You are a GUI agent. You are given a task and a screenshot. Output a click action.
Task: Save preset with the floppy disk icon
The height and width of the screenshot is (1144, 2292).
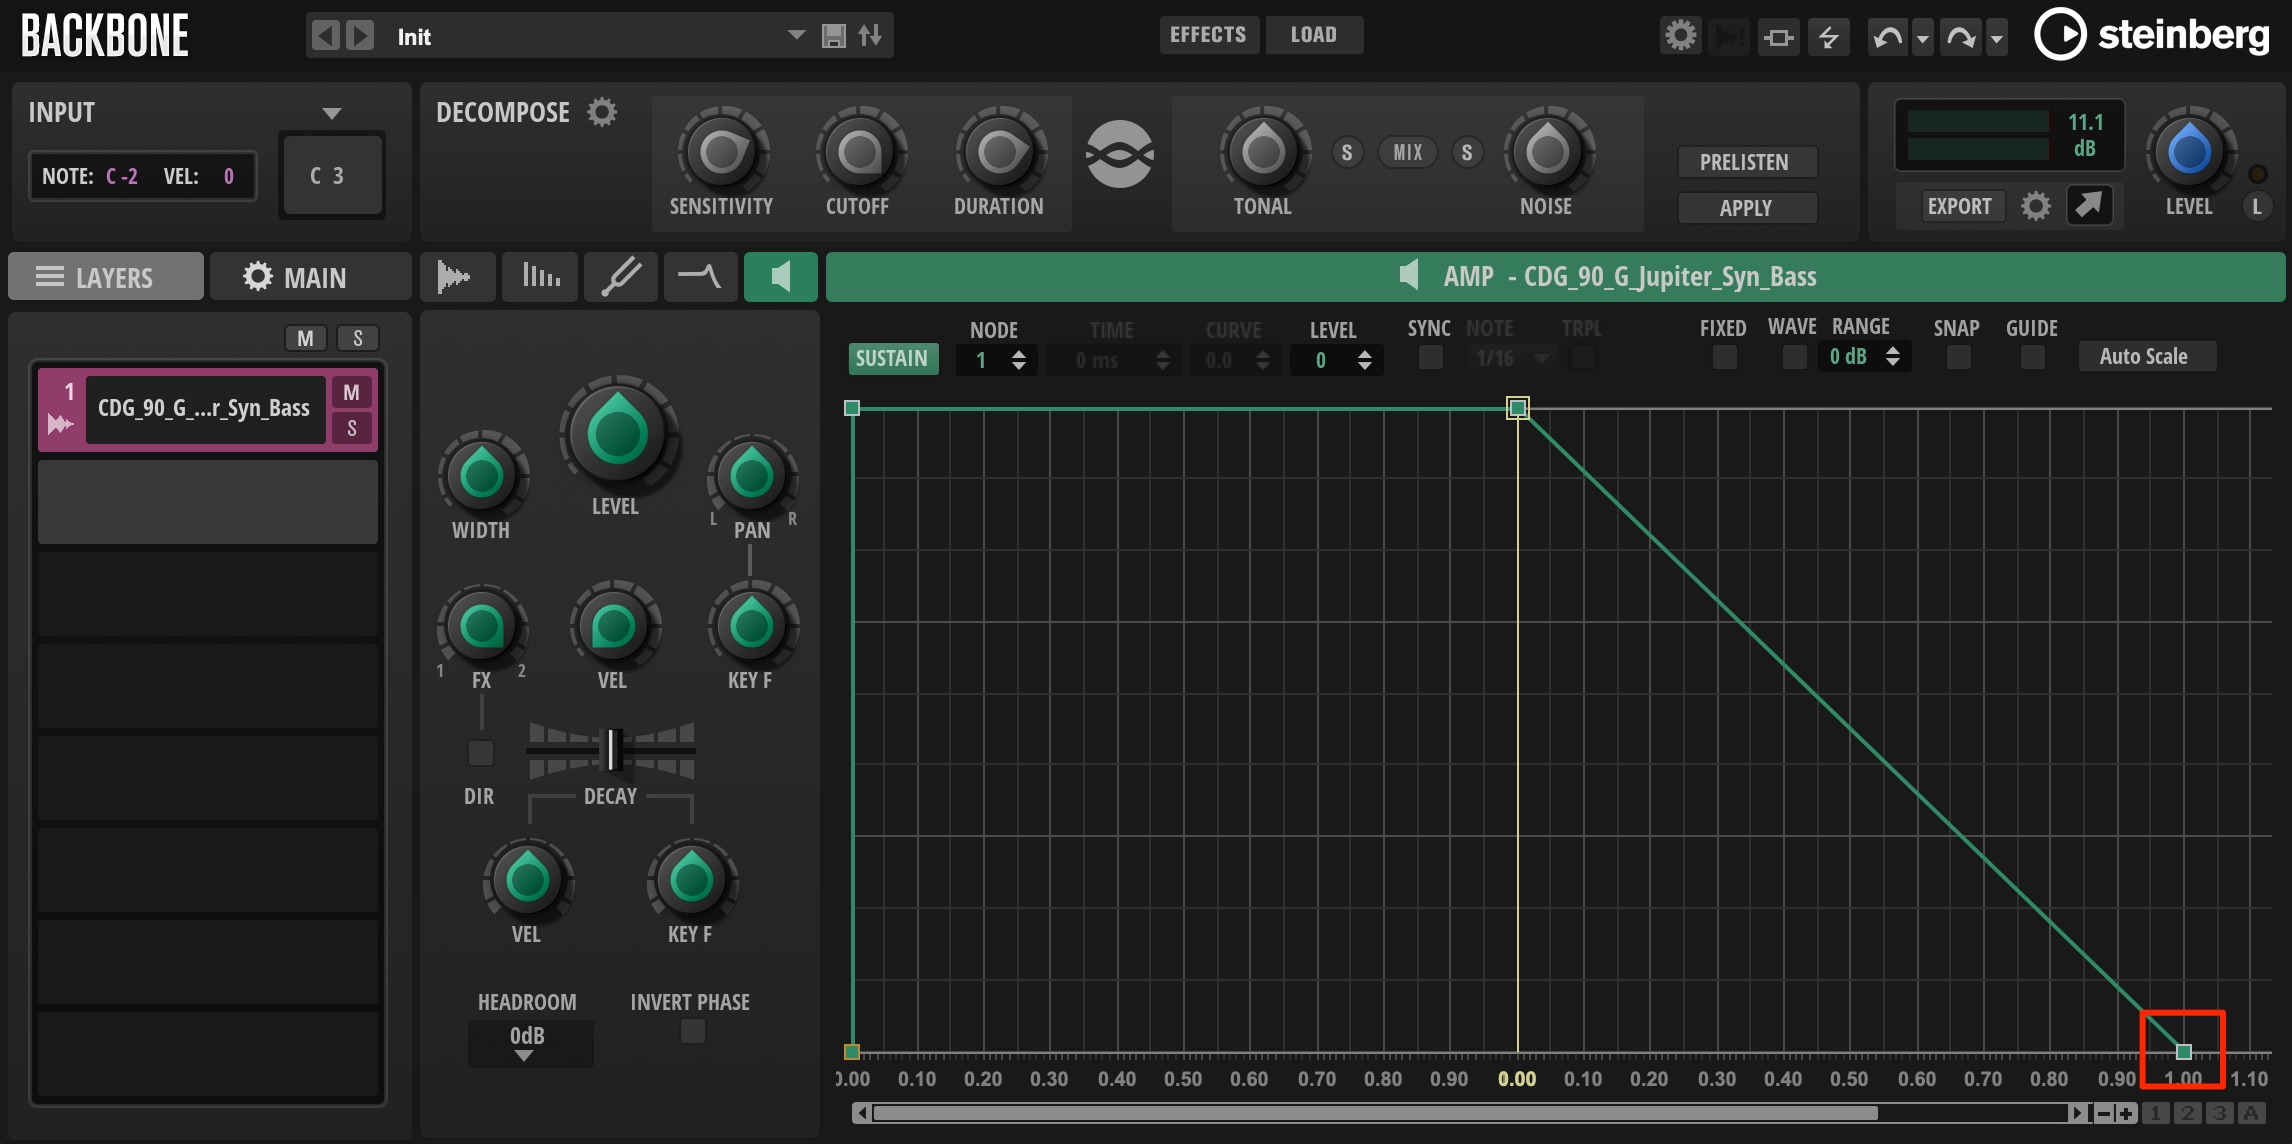coord(833,37)
